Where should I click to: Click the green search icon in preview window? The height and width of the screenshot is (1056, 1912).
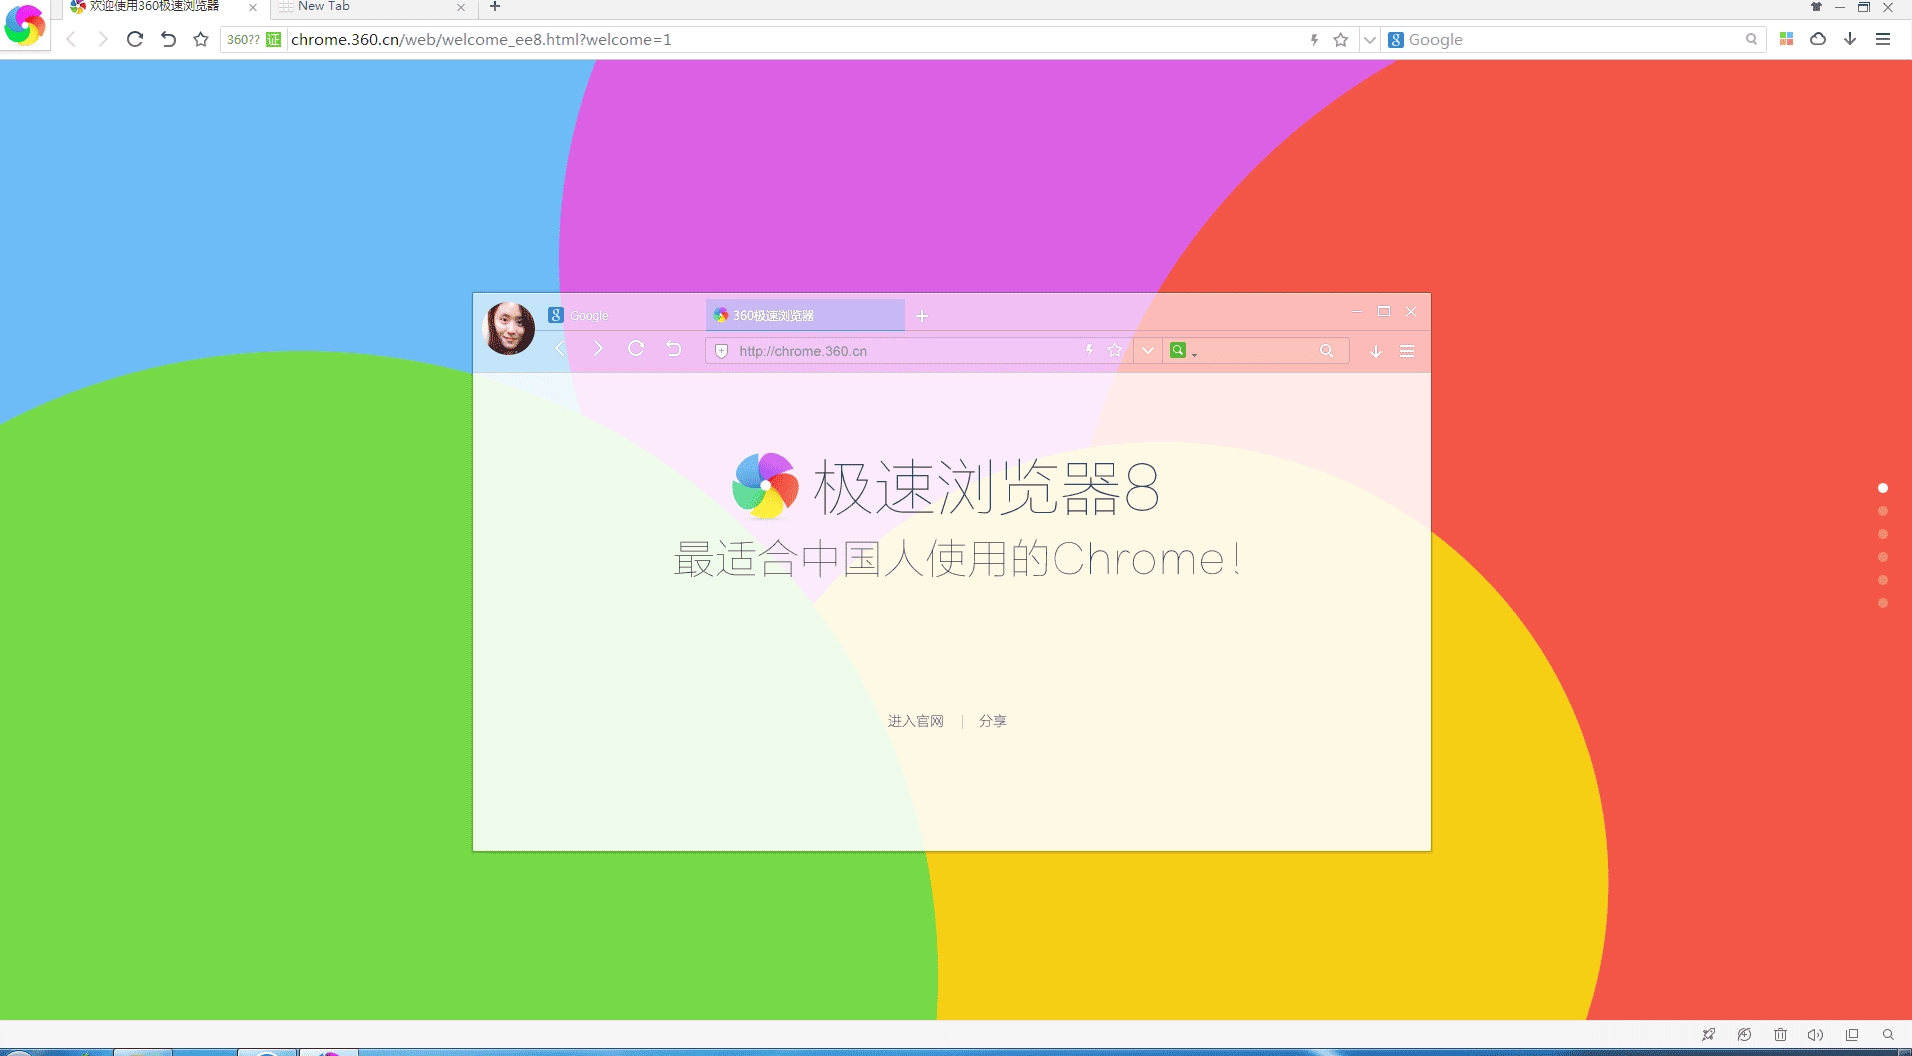tap(1178, 350)
